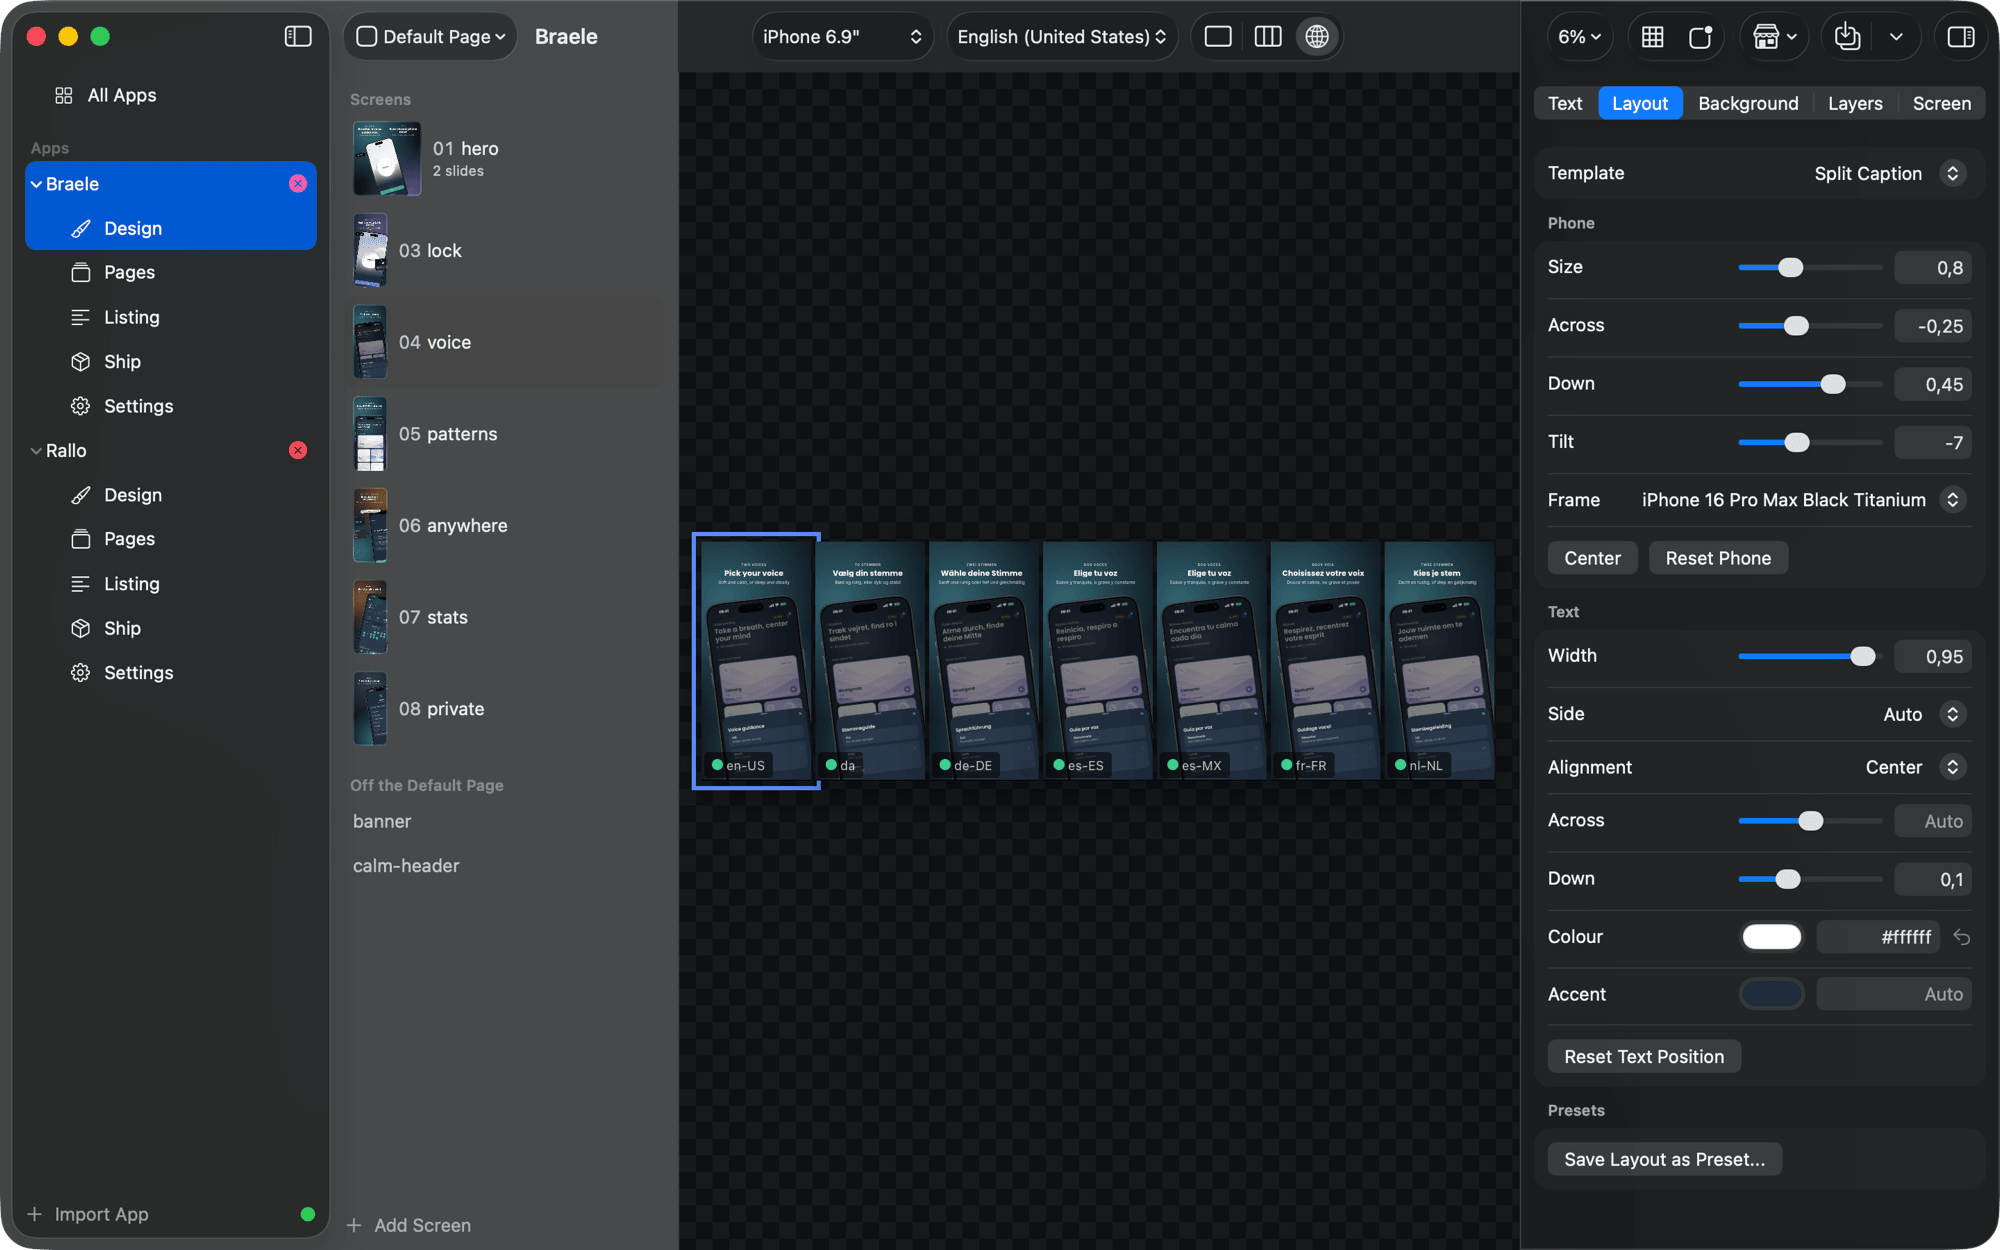The image size is (2000, 1250).
Task: Click the white Colour swatch
Action: point(1771,937)
